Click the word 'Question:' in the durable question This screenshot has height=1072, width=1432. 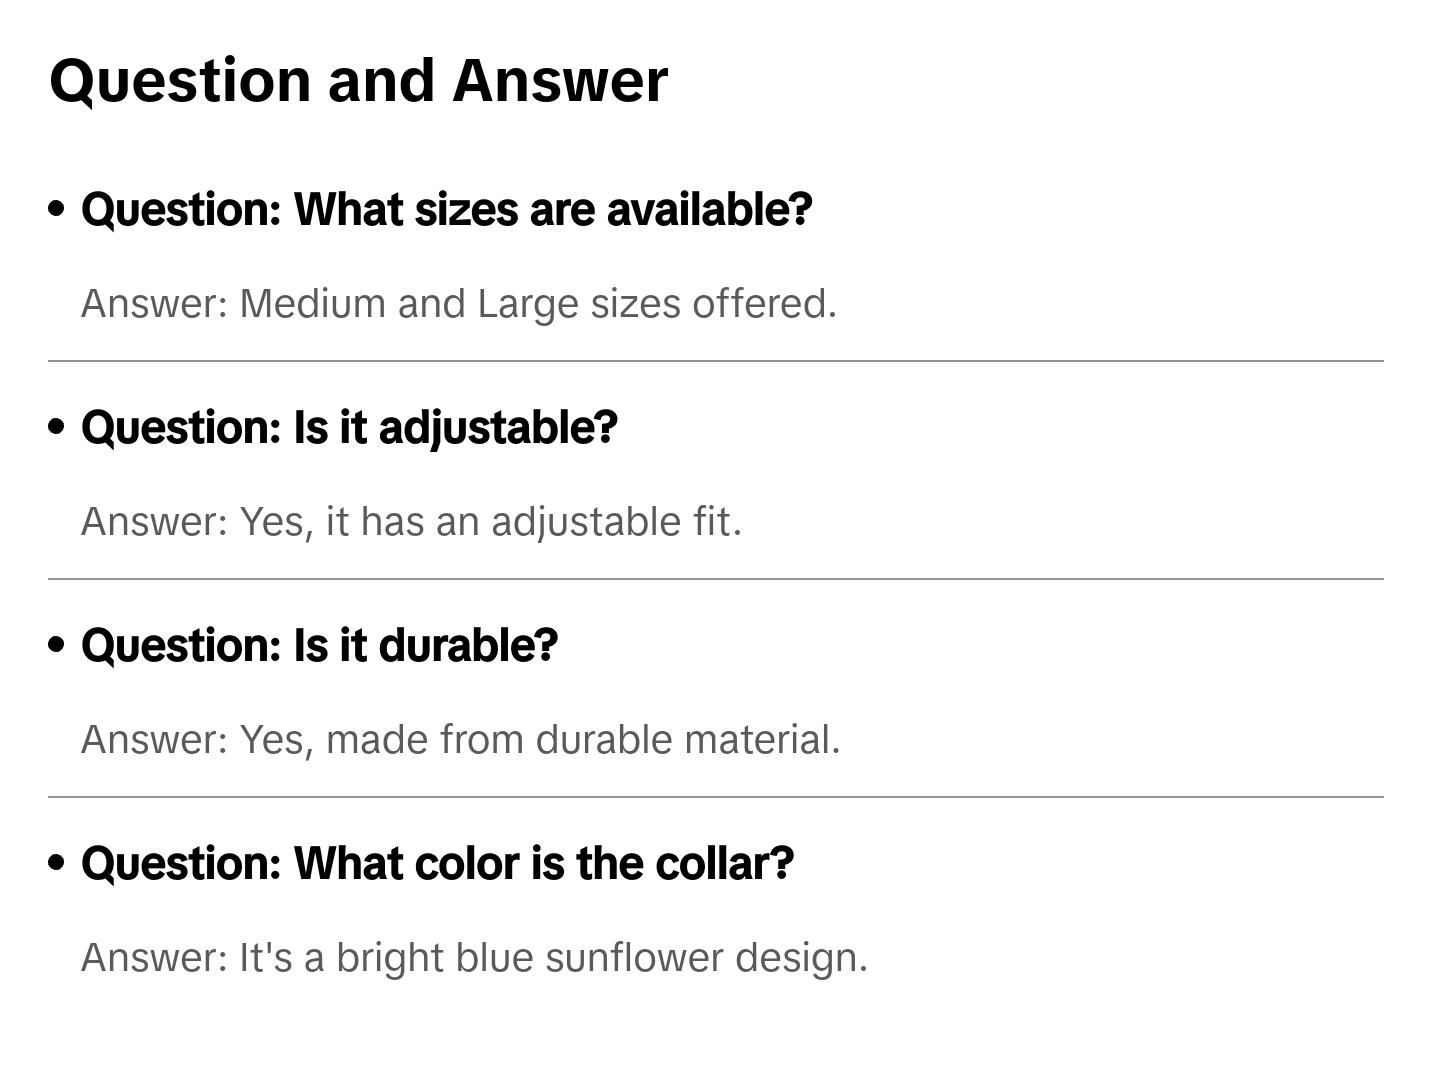coord(181,646)
